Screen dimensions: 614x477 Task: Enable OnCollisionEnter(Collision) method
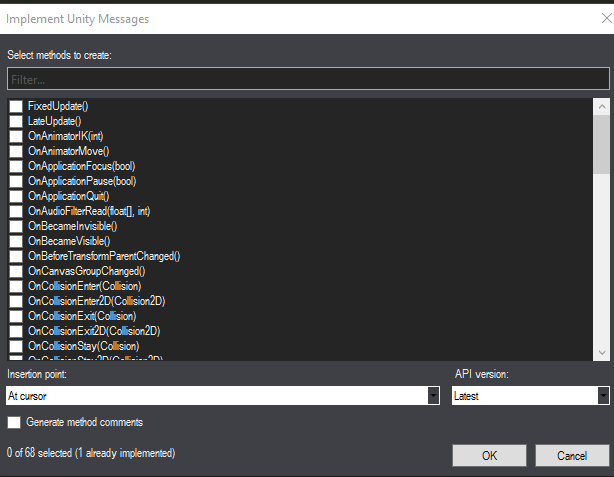16,286
